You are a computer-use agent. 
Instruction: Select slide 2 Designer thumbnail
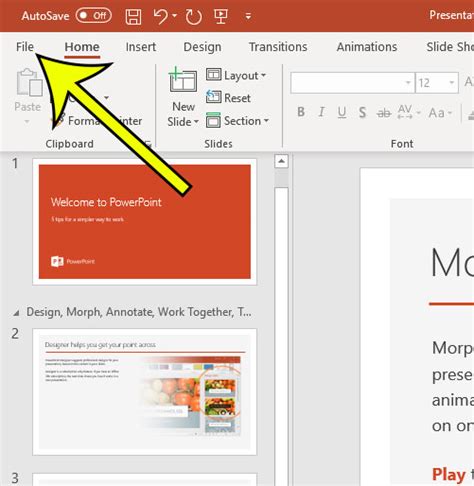click(x=145, y=392)
